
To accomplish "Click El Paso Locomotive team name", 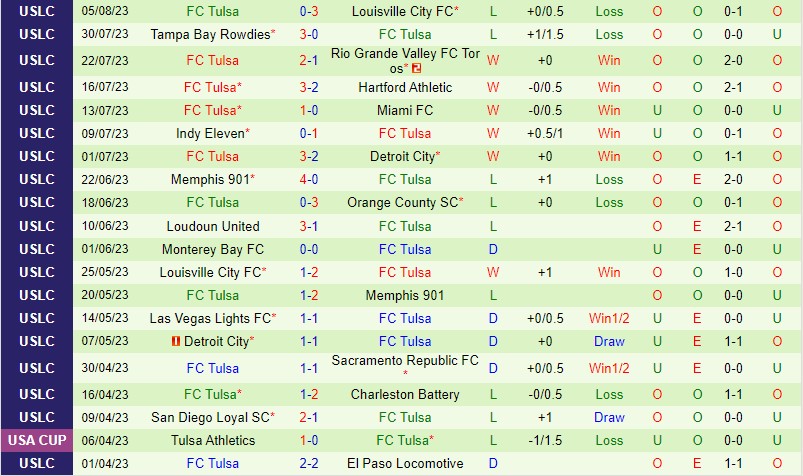I will [x=405, y=464].
